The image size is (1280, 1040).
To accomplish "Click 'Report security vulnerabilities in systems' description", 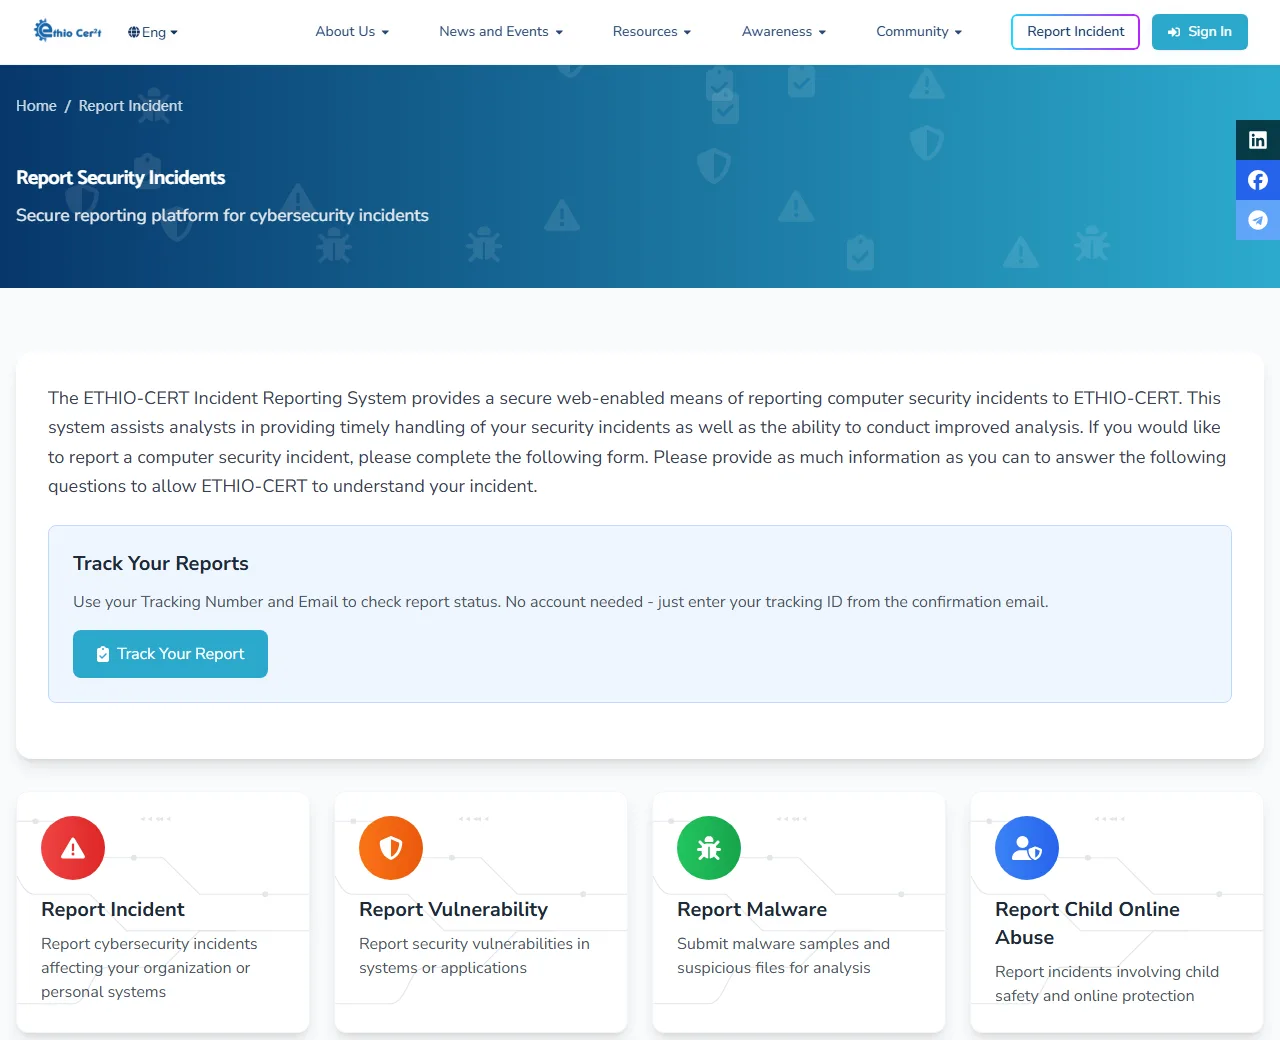I will (474, 956).
